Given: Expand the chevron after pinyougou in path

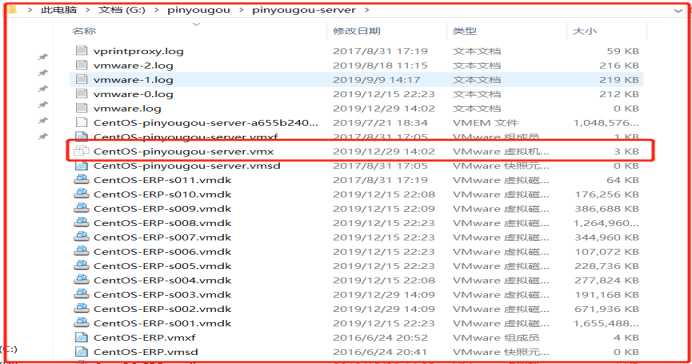Looking at the screenshot, I should click(241, 10).
